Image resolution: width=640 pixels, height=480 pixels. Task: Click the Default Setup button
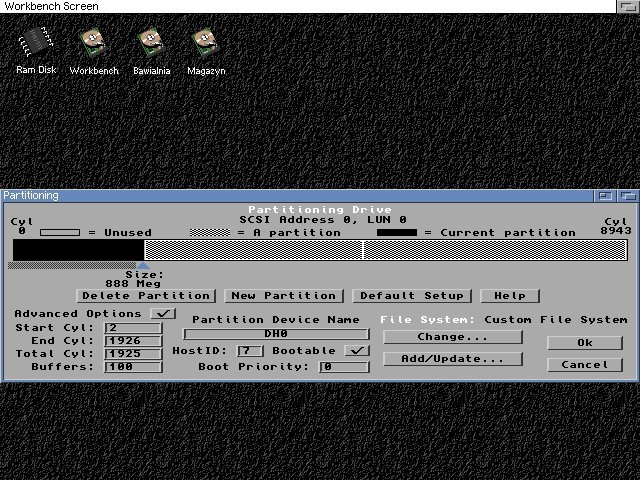[x=412, y=296]
